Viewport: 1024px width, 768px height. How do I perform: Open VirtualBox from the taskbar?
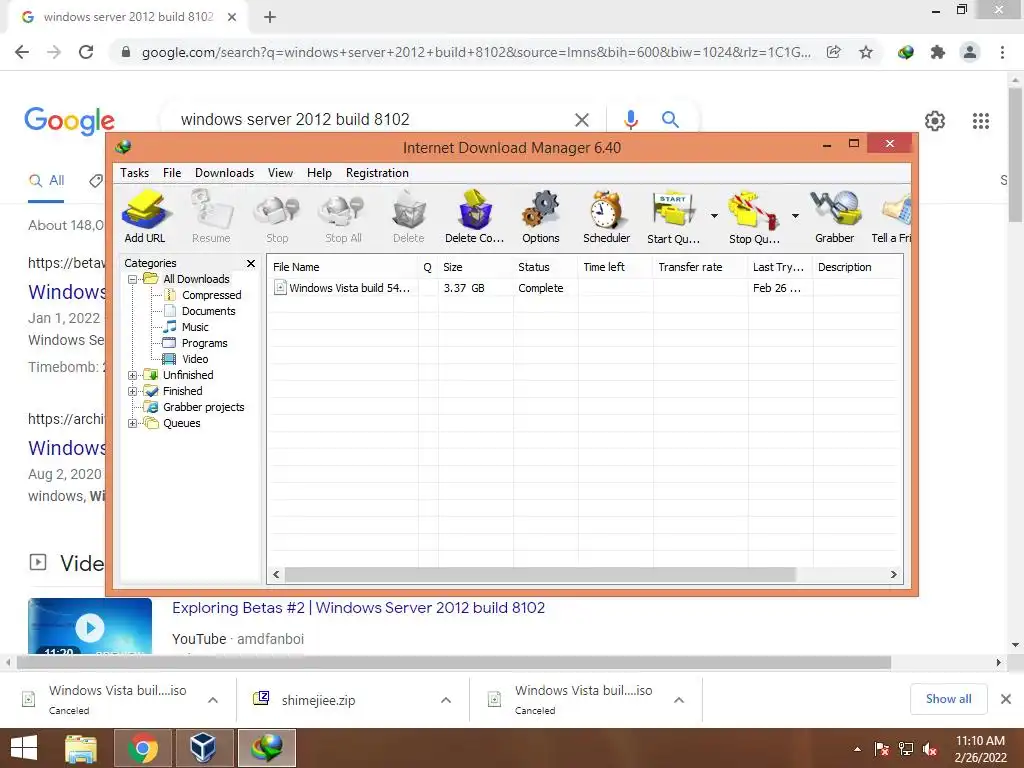tap(203, 748)
